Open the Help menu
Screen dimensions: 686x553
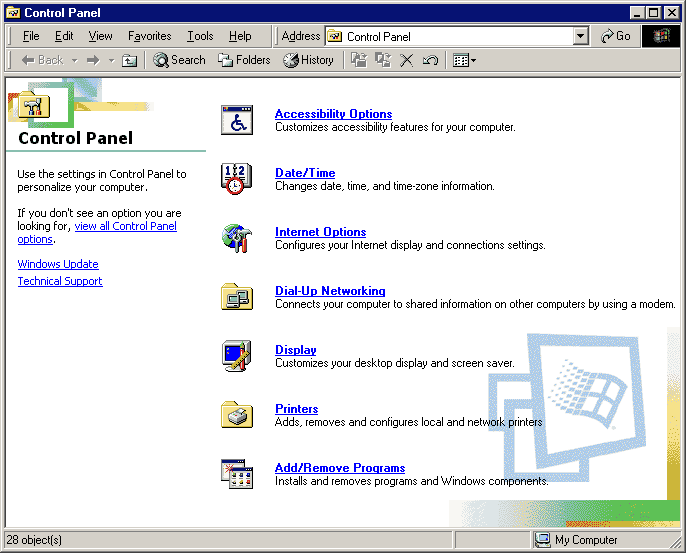(x=240, y=36)
